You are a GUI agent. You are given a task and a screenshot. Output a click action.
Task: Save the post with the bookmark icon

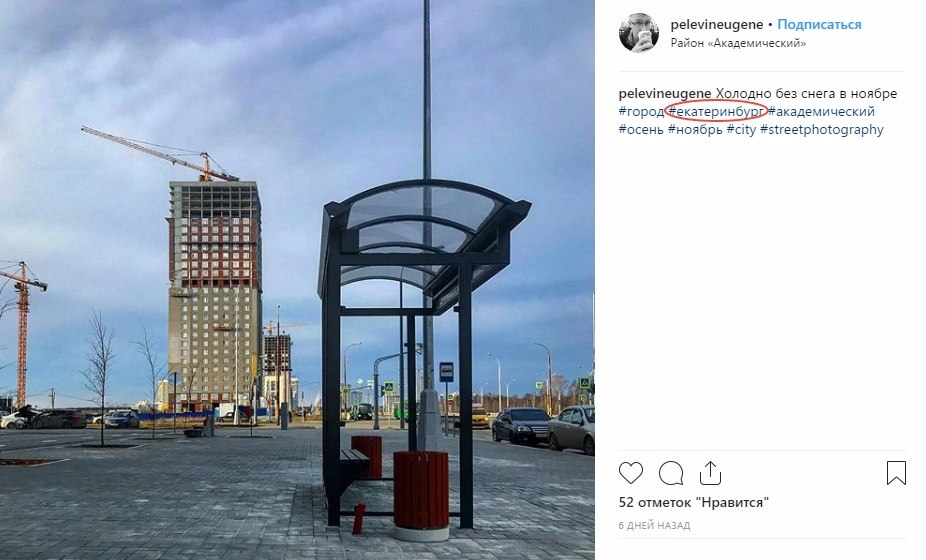[896, 473]
